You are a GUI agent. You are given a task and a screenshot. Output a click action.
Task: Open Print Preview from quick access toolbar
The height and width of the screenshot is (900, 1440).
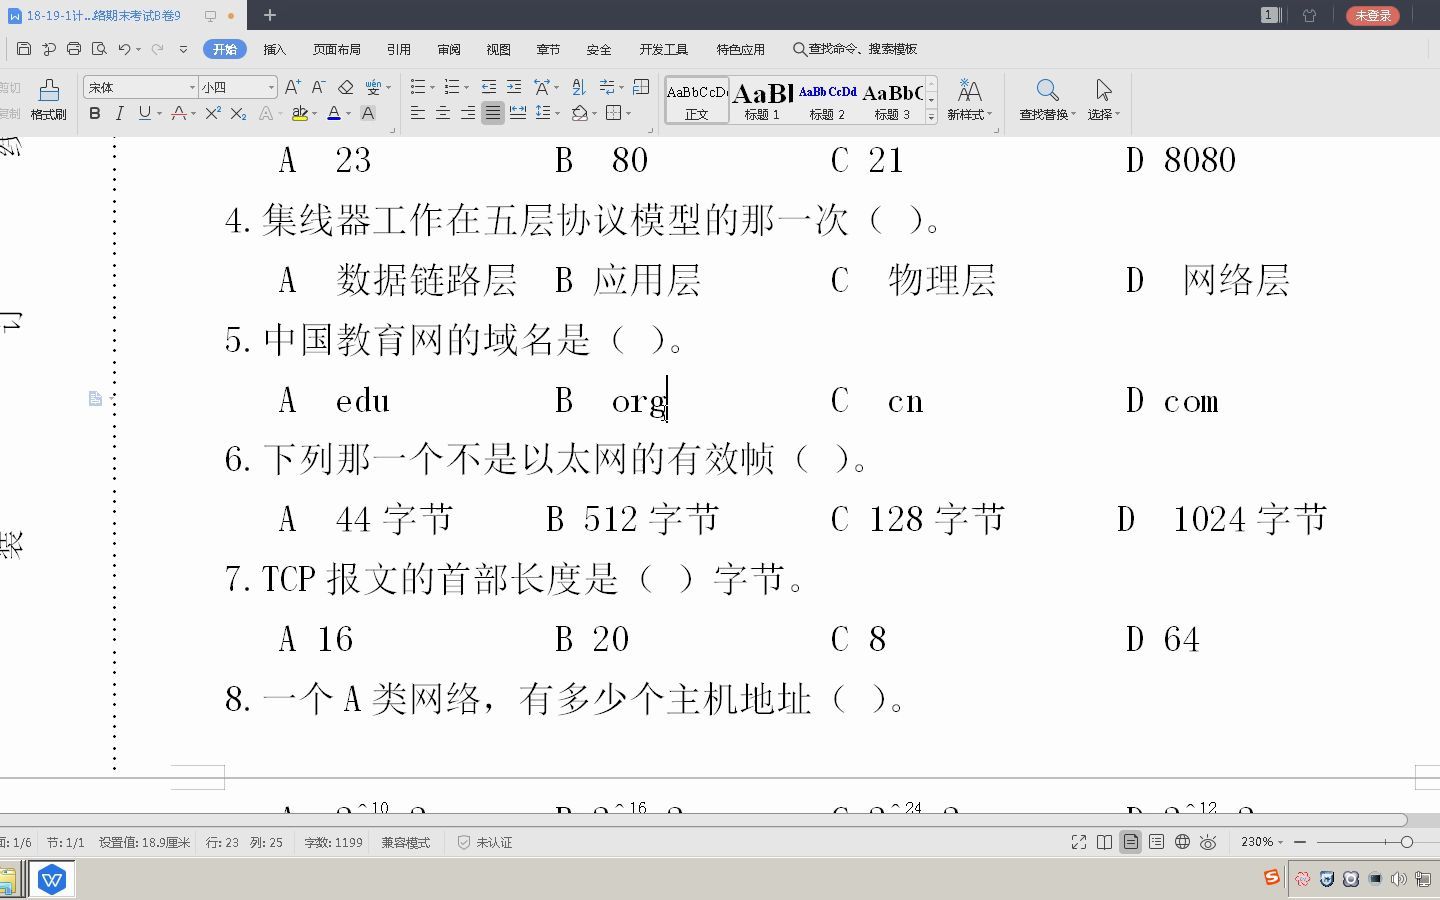(99, 49)
